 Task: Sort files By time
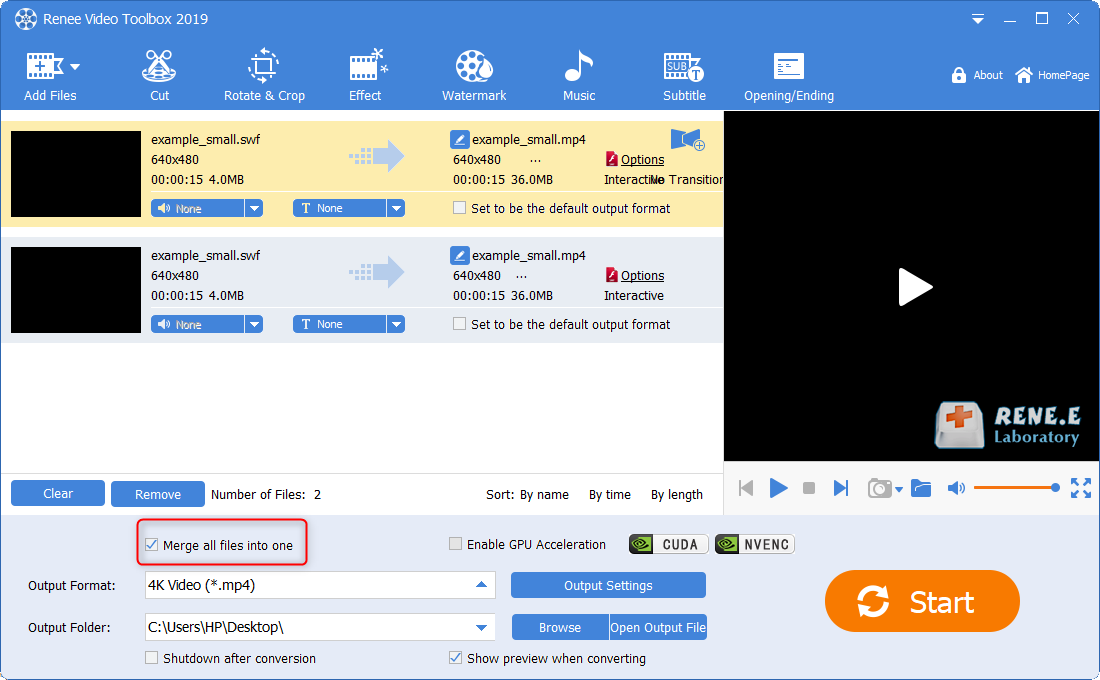609,494
